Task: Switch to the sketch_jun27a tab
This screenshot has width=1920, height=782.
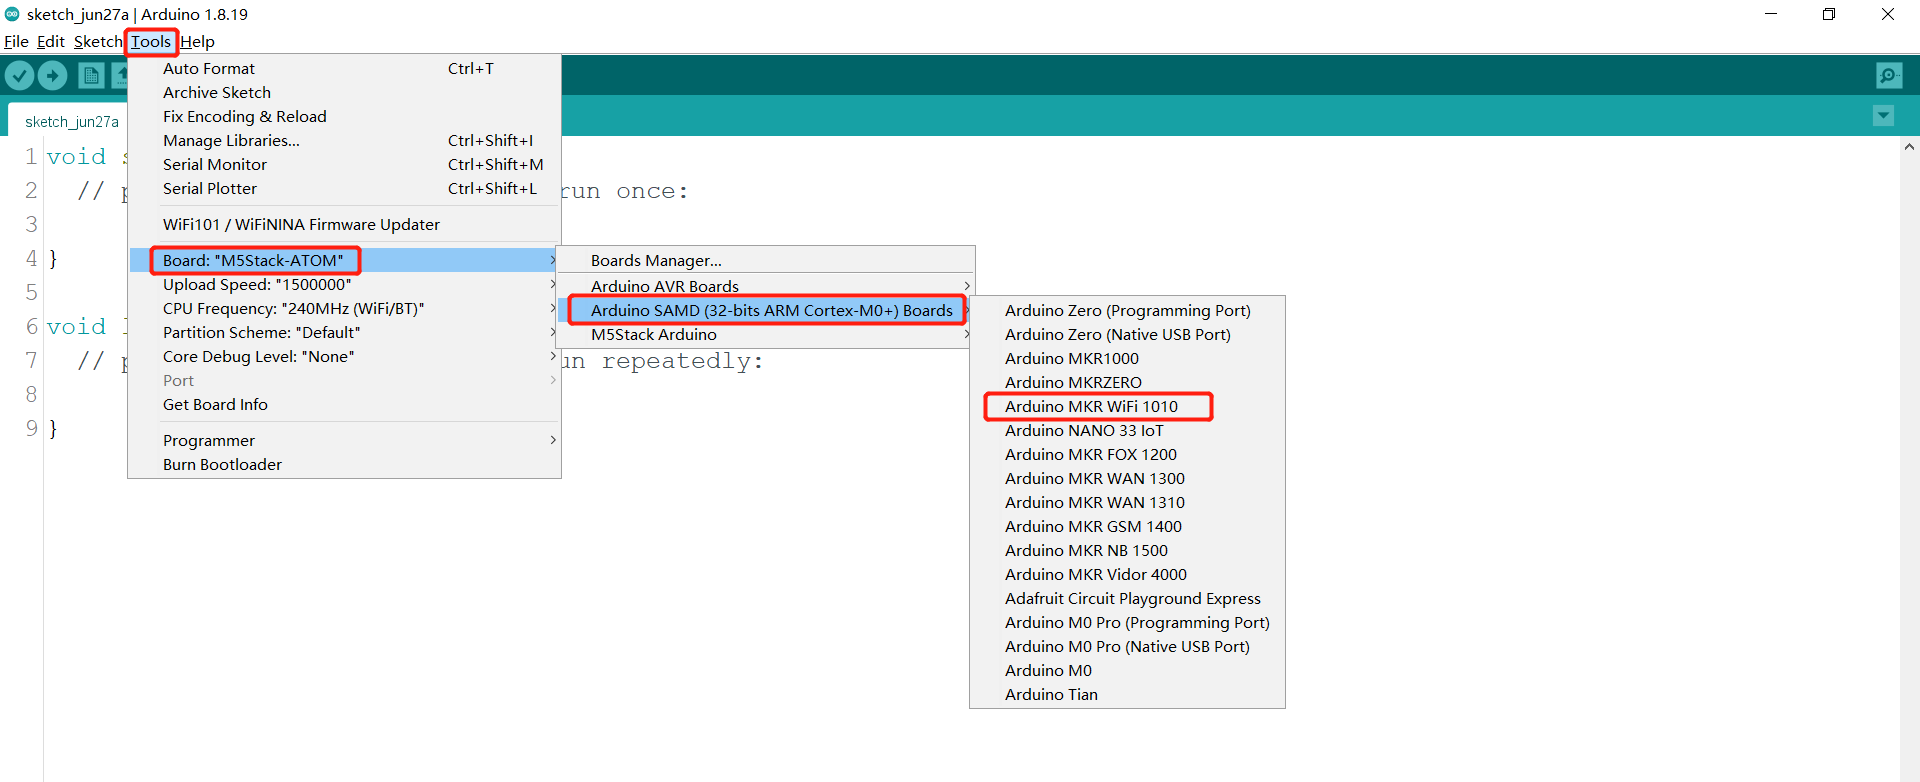Action: coord(71,122)
